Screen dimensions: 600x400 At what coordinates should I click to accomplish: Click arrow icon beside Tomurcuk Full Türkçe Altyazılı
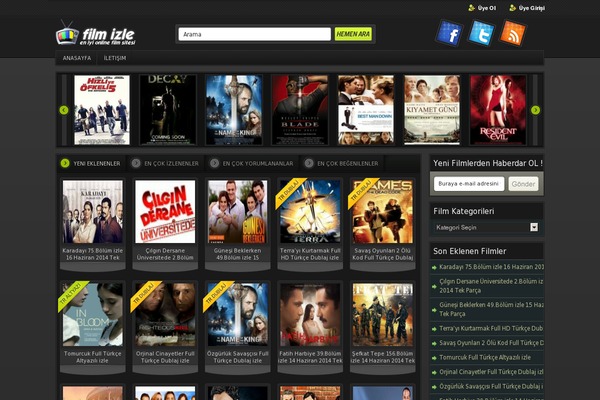(x=434, y=358)
